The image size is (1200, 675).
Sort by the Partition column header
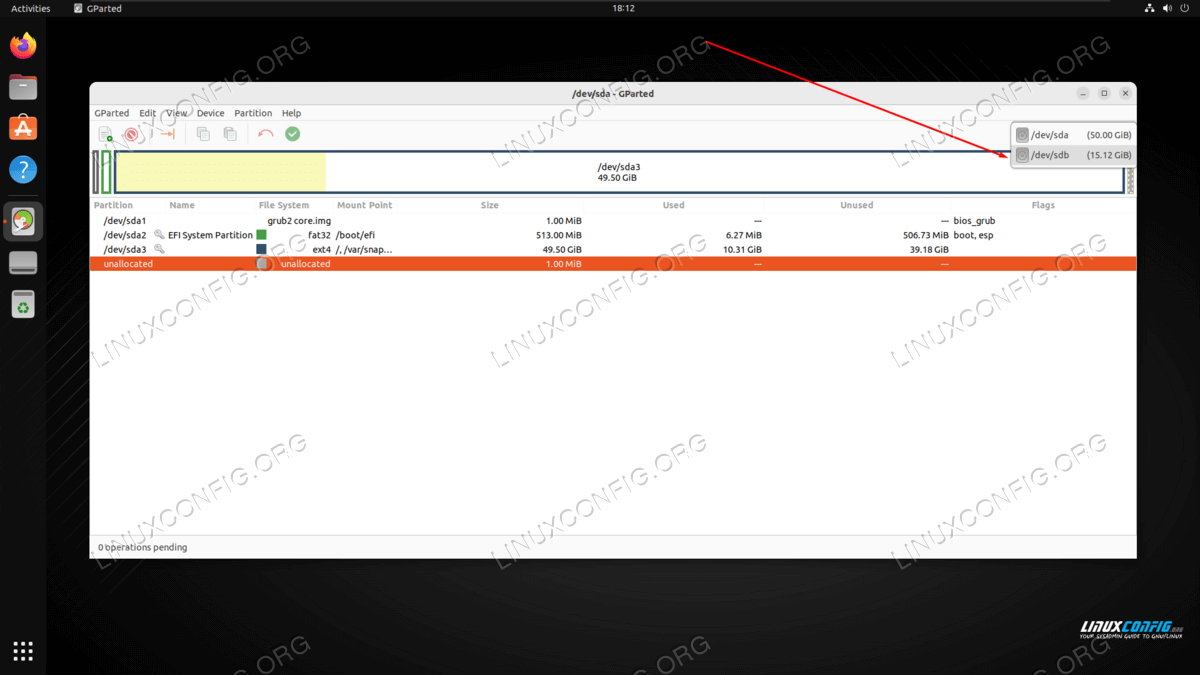113,205
